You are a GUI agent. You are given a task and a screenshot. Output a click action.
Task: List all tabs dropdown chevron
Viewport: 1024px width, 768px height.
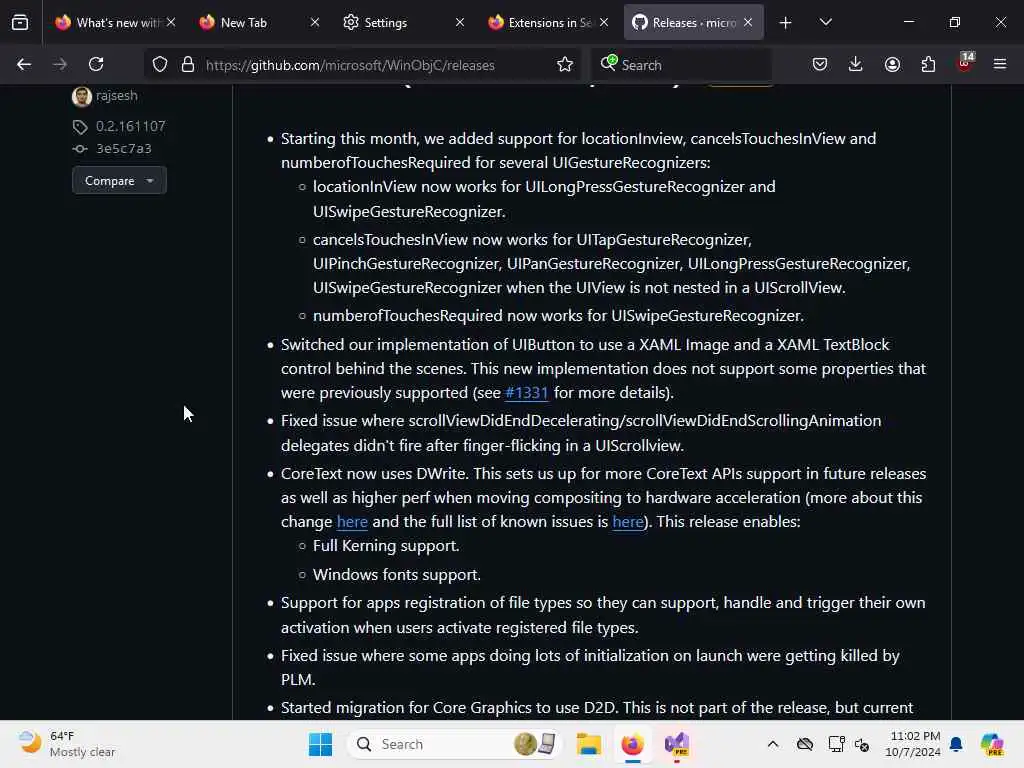825,22
